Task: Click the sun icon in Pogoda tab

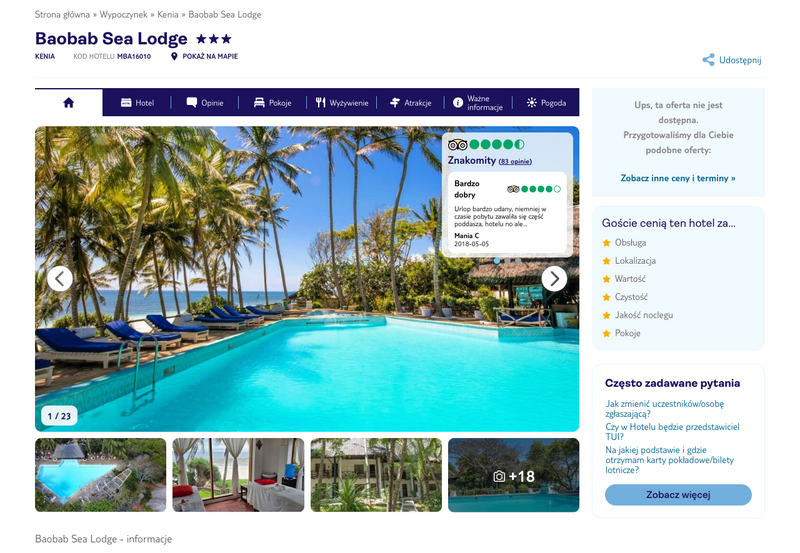Action: coord(532,103)
